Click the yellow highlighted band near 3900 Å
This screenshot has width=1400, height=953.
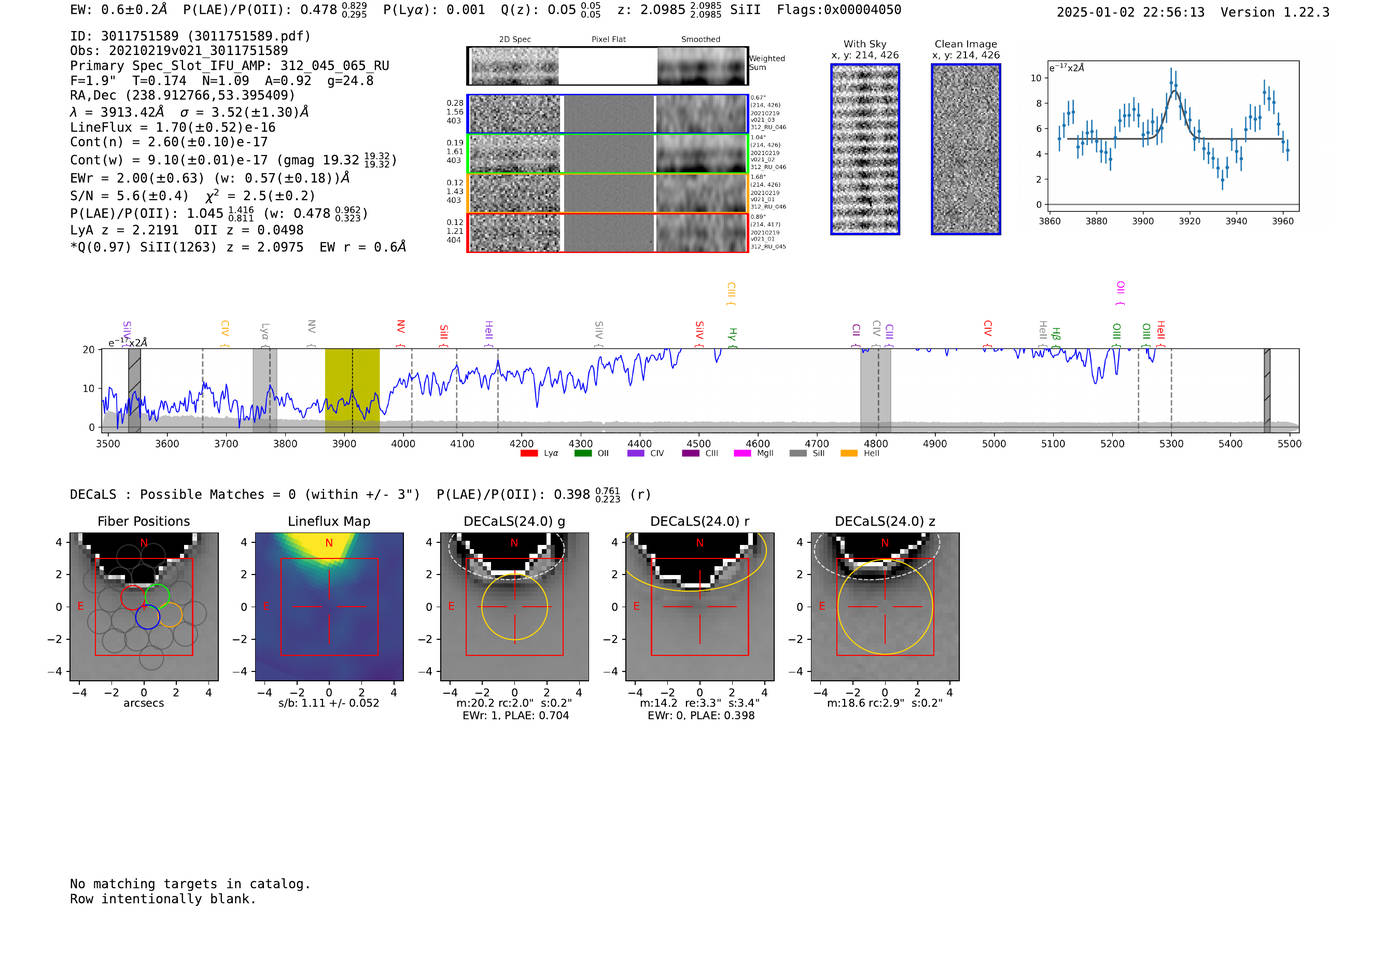pyautogui.click(x=352, y=390)
